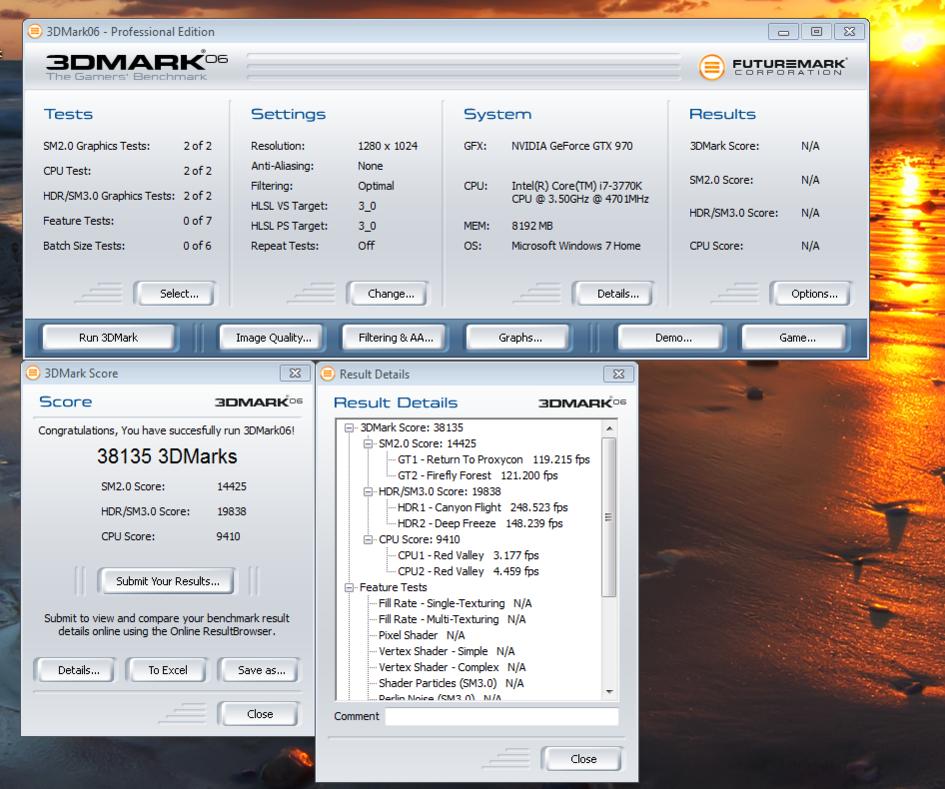This screenshot has width=945, height=789.
Task: Click the NVIDIA GeForce GTX 970 text
Action: (572, 146)
